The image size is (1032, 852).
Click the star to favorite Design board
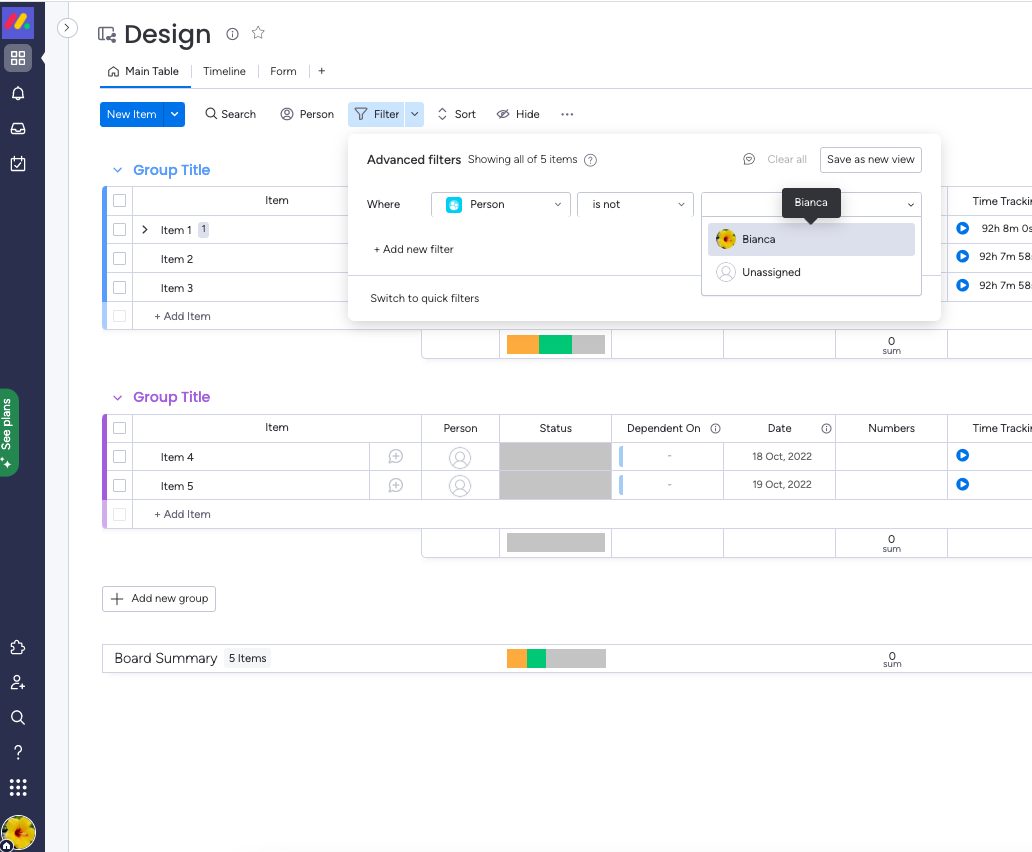[258, 33]
